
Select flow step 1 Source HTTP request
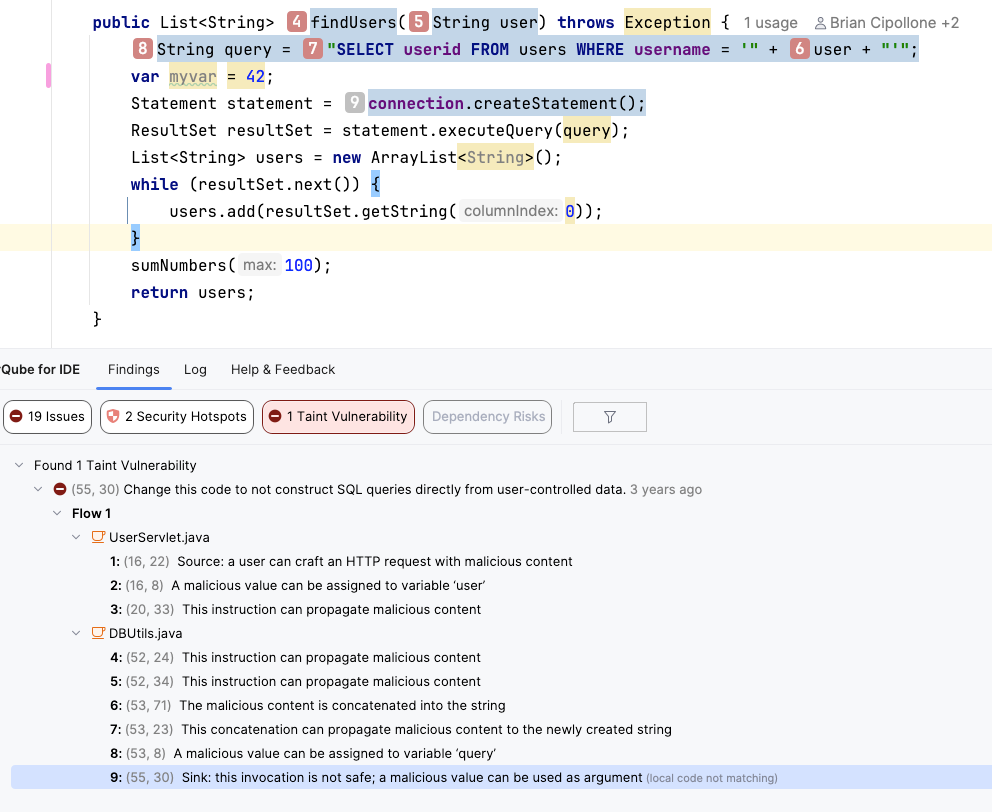(x=340, y=561)
